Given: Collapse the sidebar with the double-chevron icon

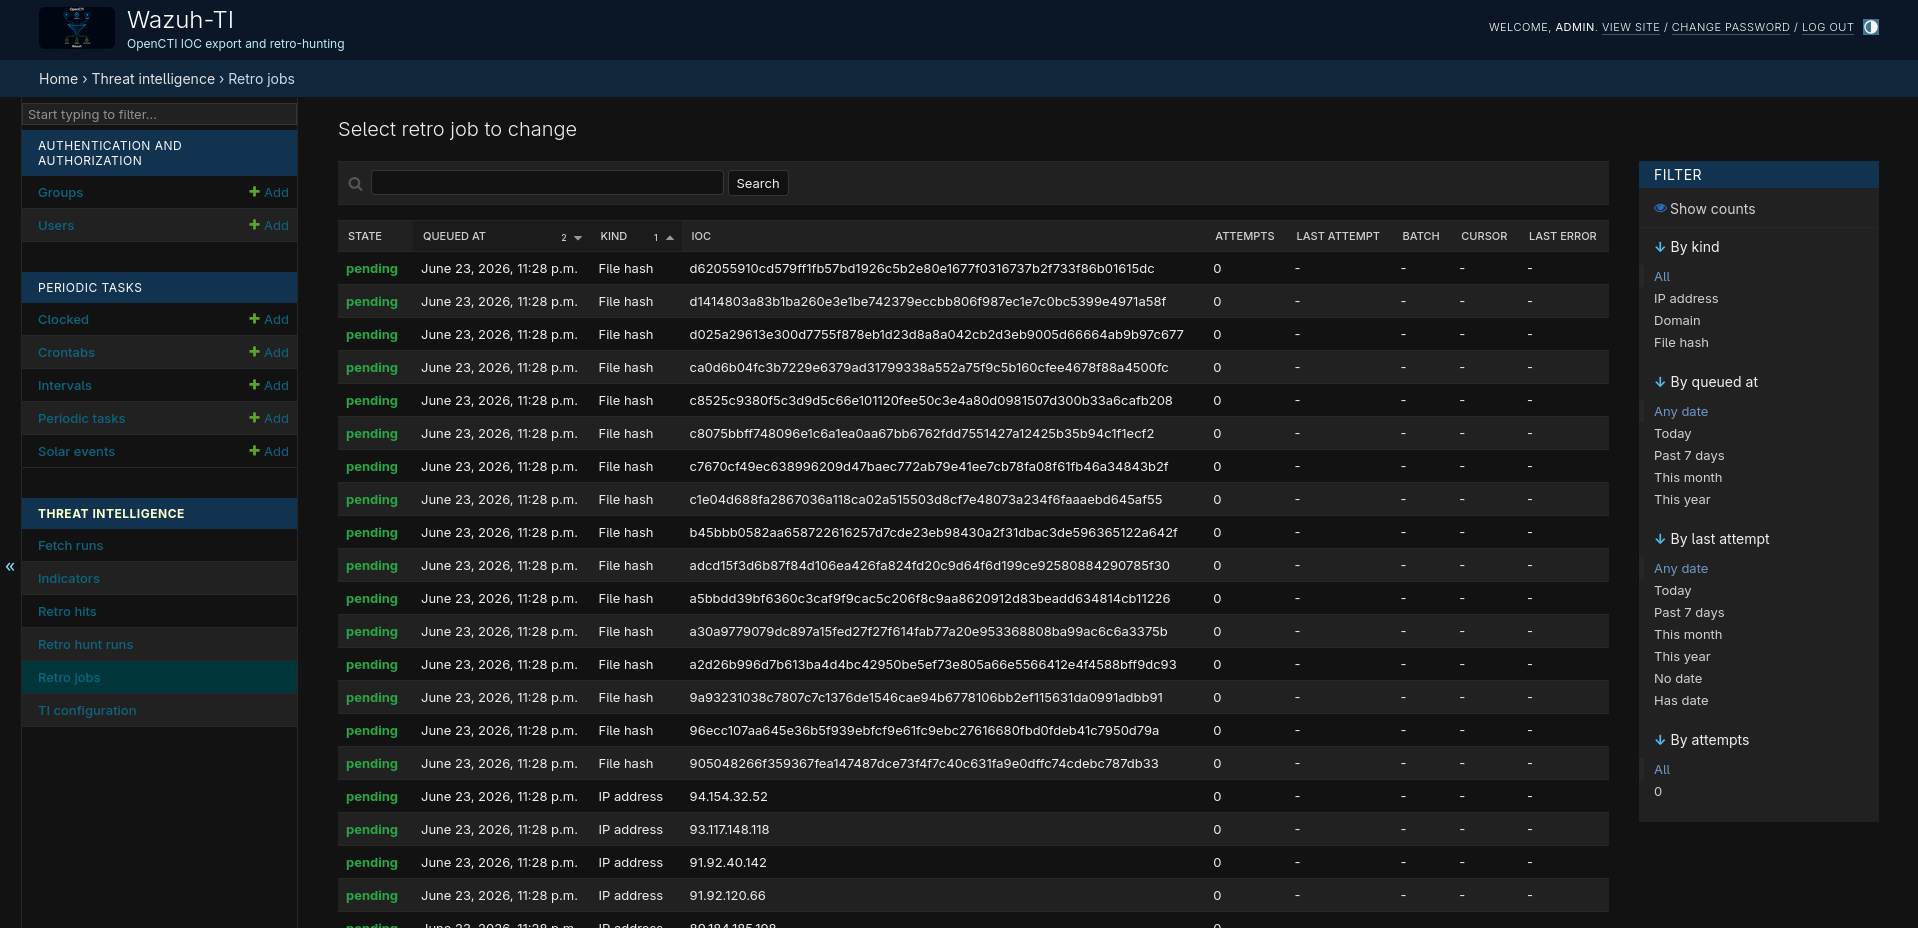Looking at the screenshot, I should pyautogui.click(x=10, y=567).
